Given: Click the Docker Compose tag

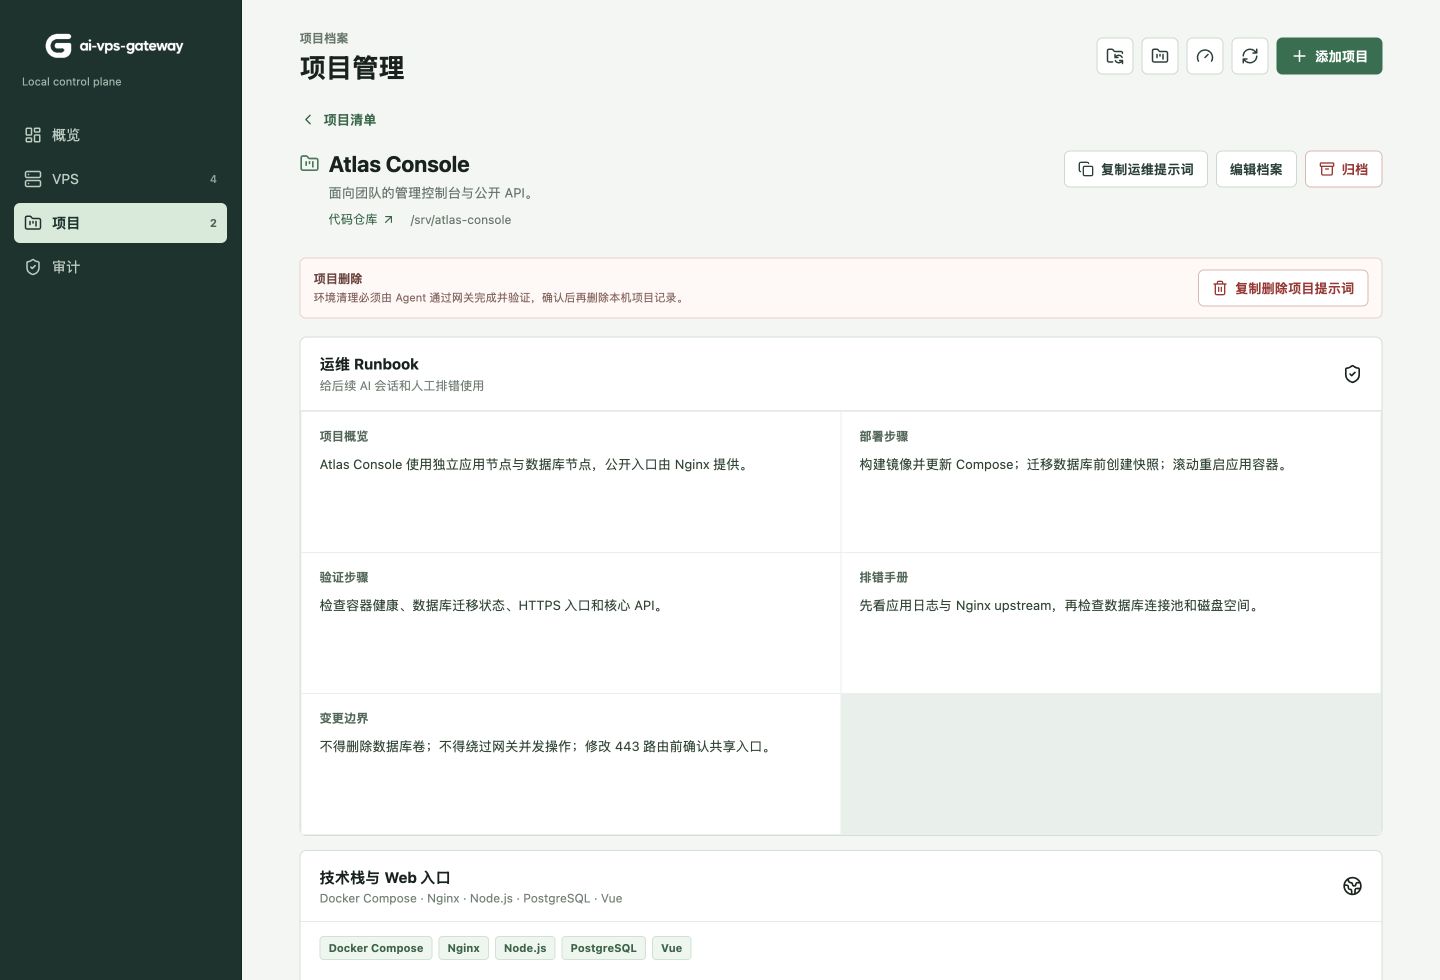Looking at the screenshot, I should [376, 948].
